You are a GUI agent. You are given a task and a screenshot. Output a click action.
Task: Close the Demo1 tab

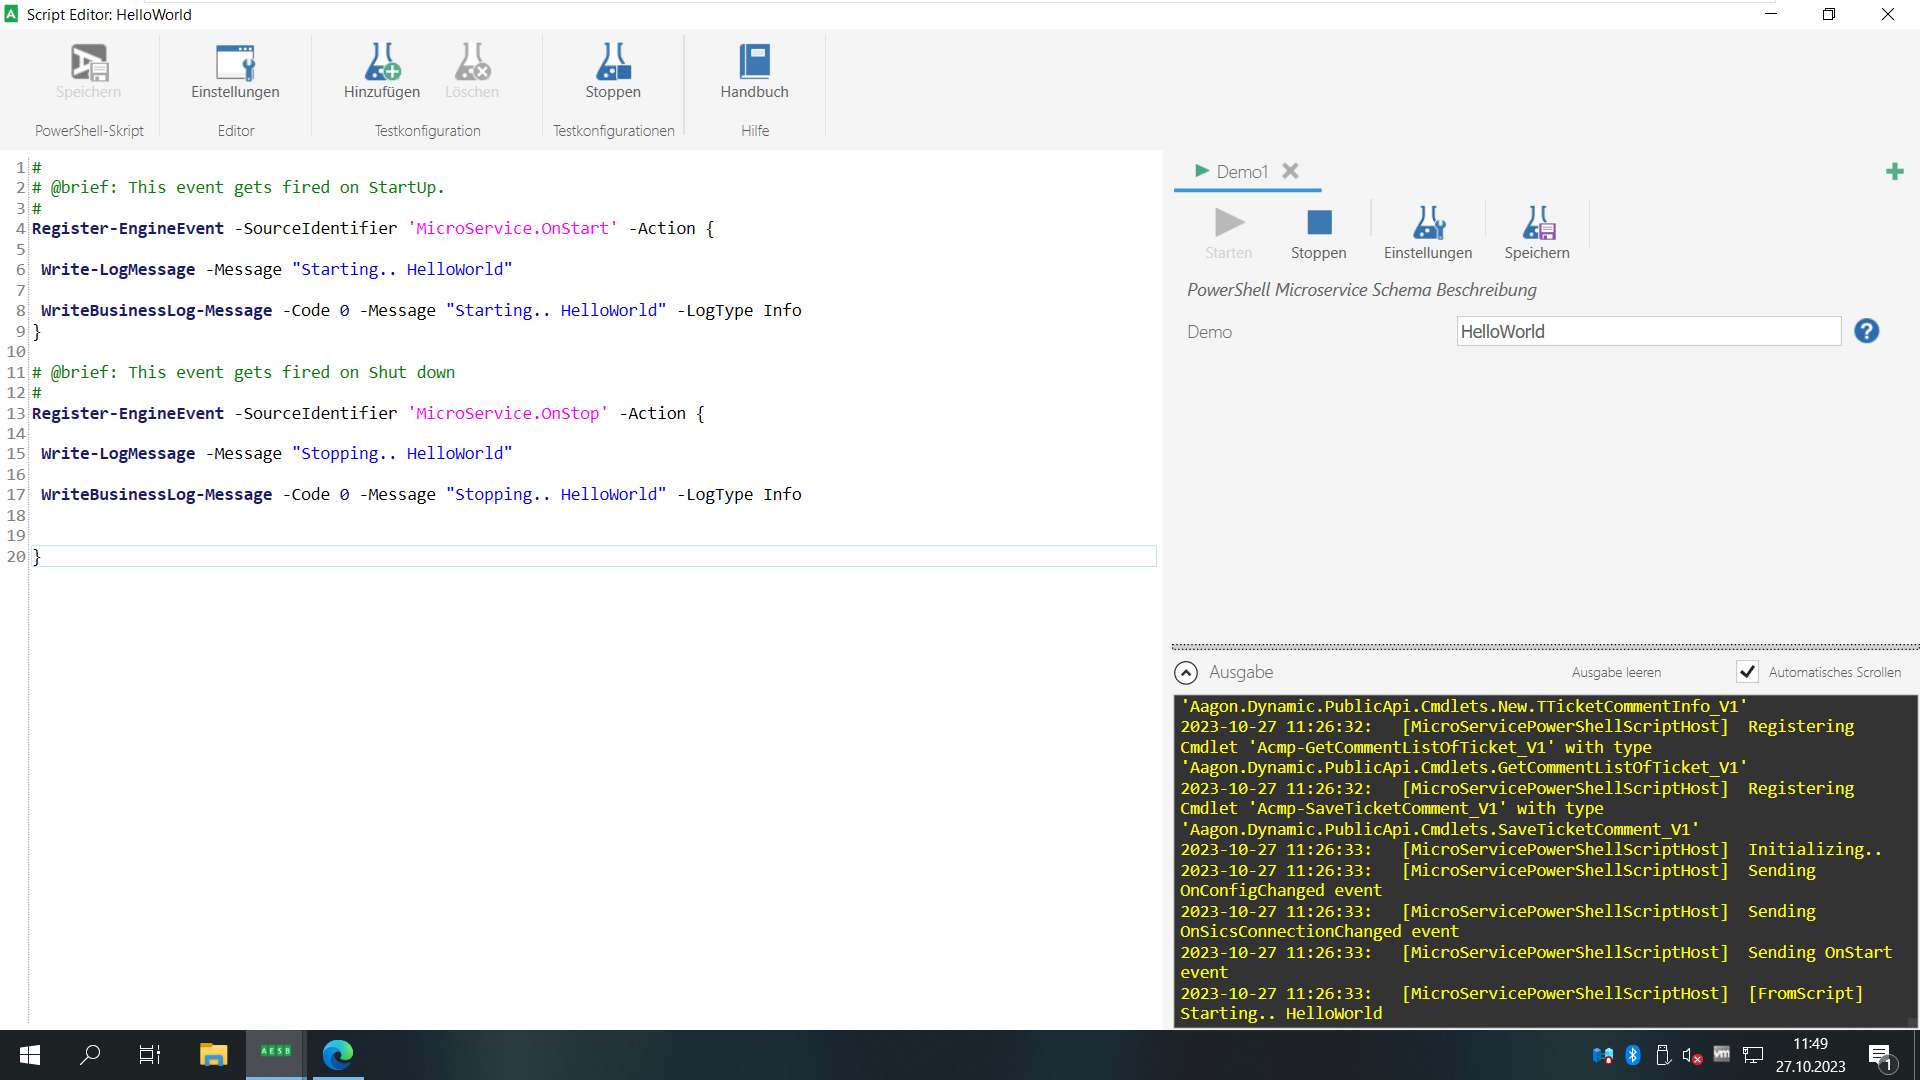[1290, 171]
